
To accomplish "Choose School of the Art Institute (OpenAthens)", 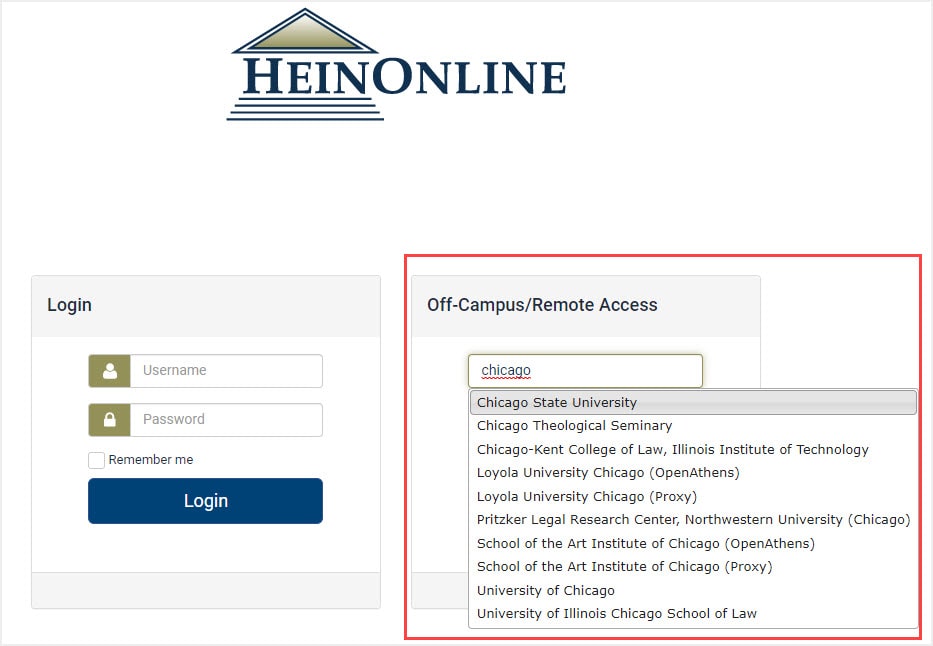I will pyautogui.click(x=693, y=544).
